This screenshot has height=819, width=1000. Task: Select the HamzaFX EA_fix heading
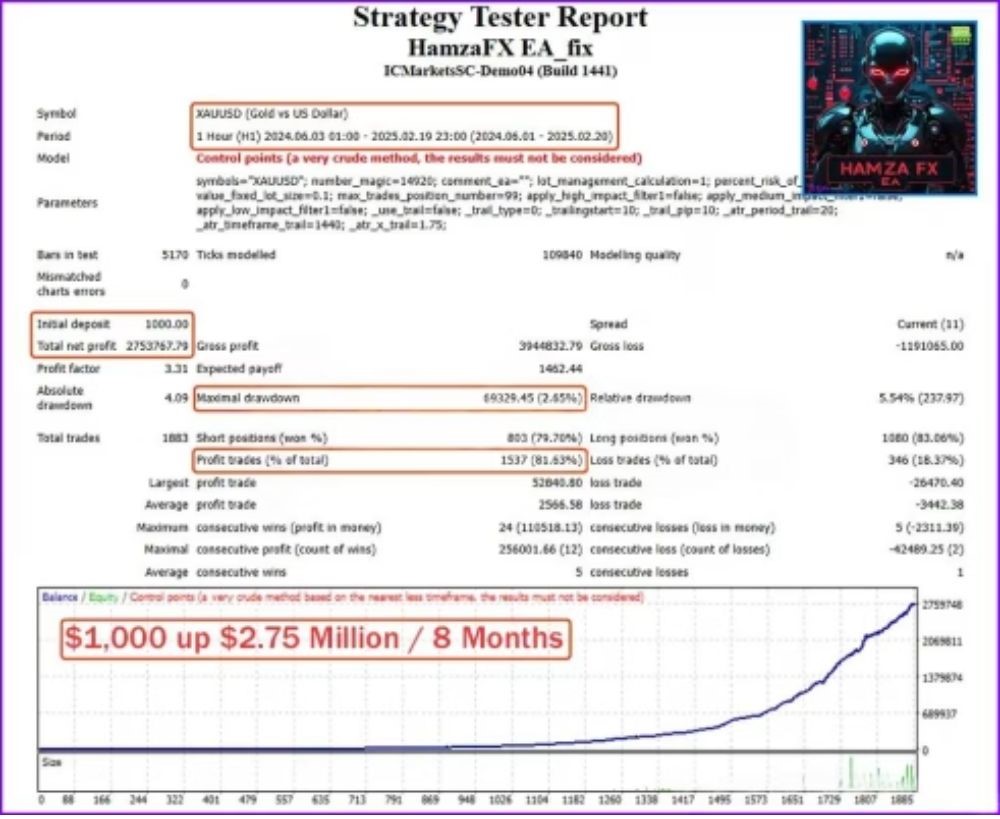500,47
